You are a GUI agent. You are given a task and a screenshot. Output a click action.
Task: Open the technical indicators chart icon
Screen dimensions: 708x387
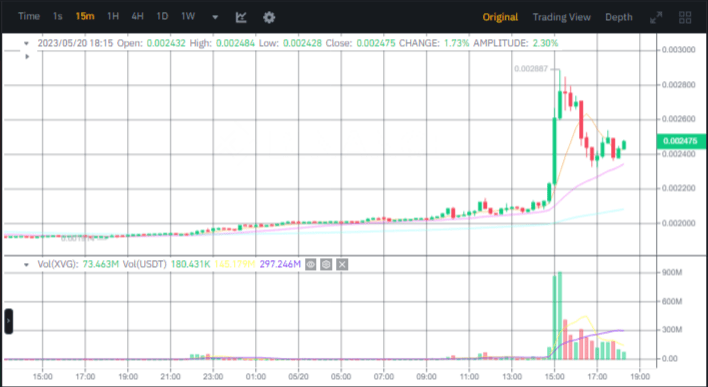click(241, 17)
